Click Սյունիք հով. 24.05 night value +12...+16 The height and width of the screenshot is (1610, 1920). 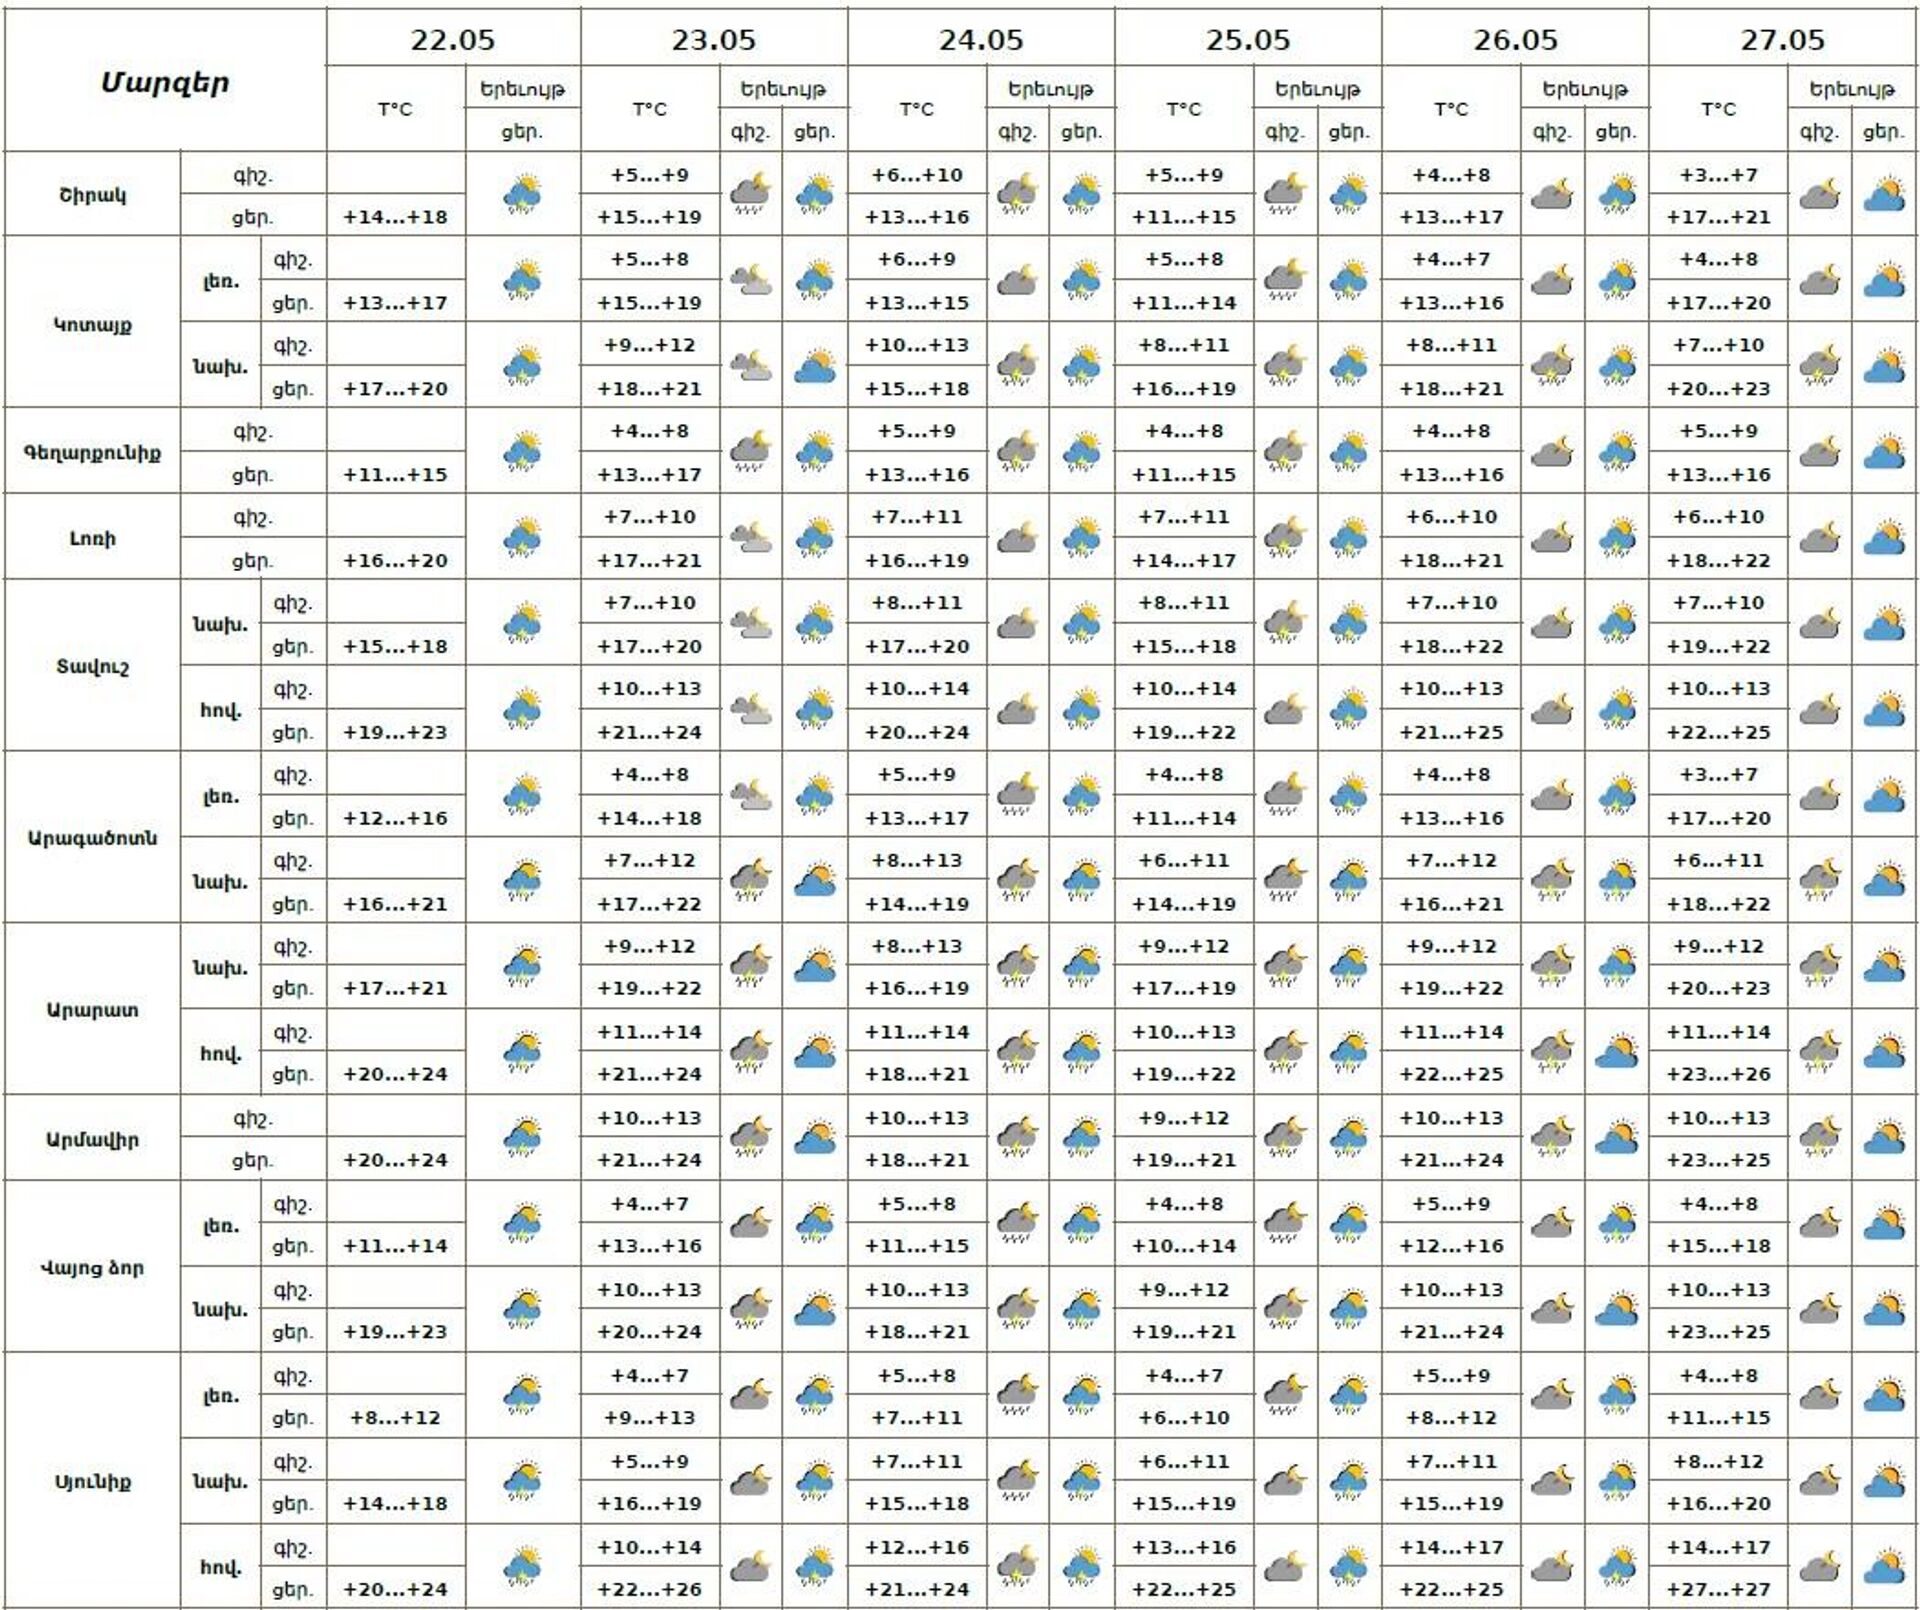tap(917, 1547)
